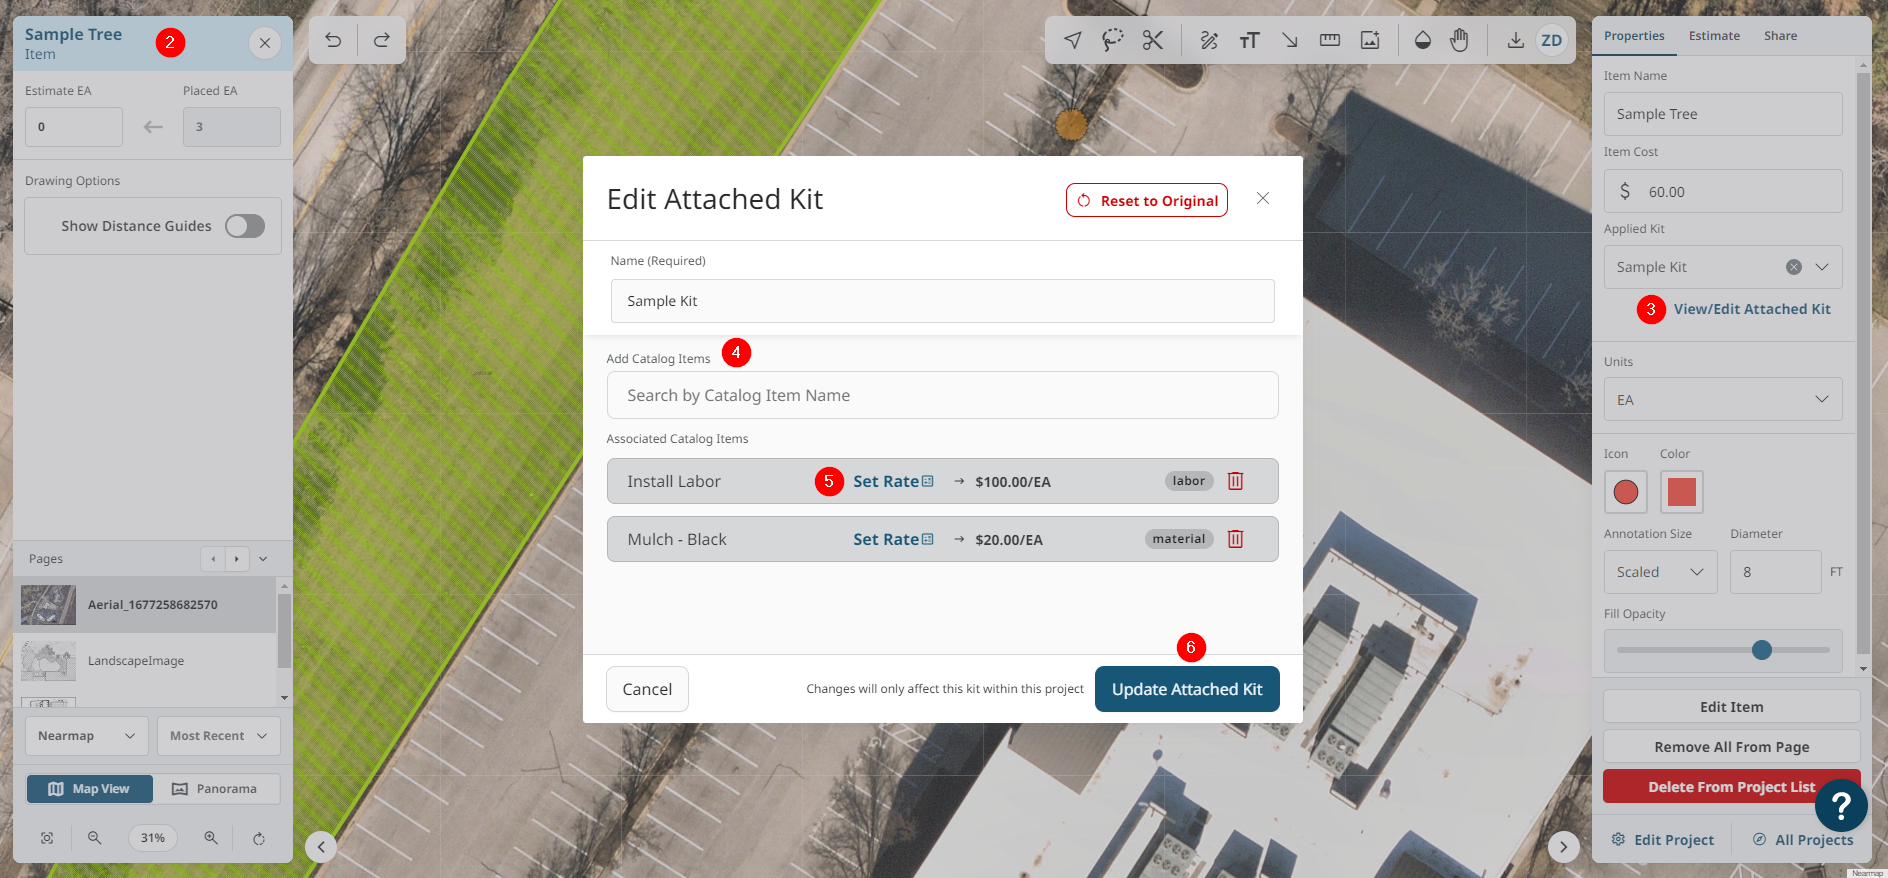Image resolution: width=1888 pixels, height=878 pixels.
Task: Click the red Color swatch
Action: coord(1682,492)
